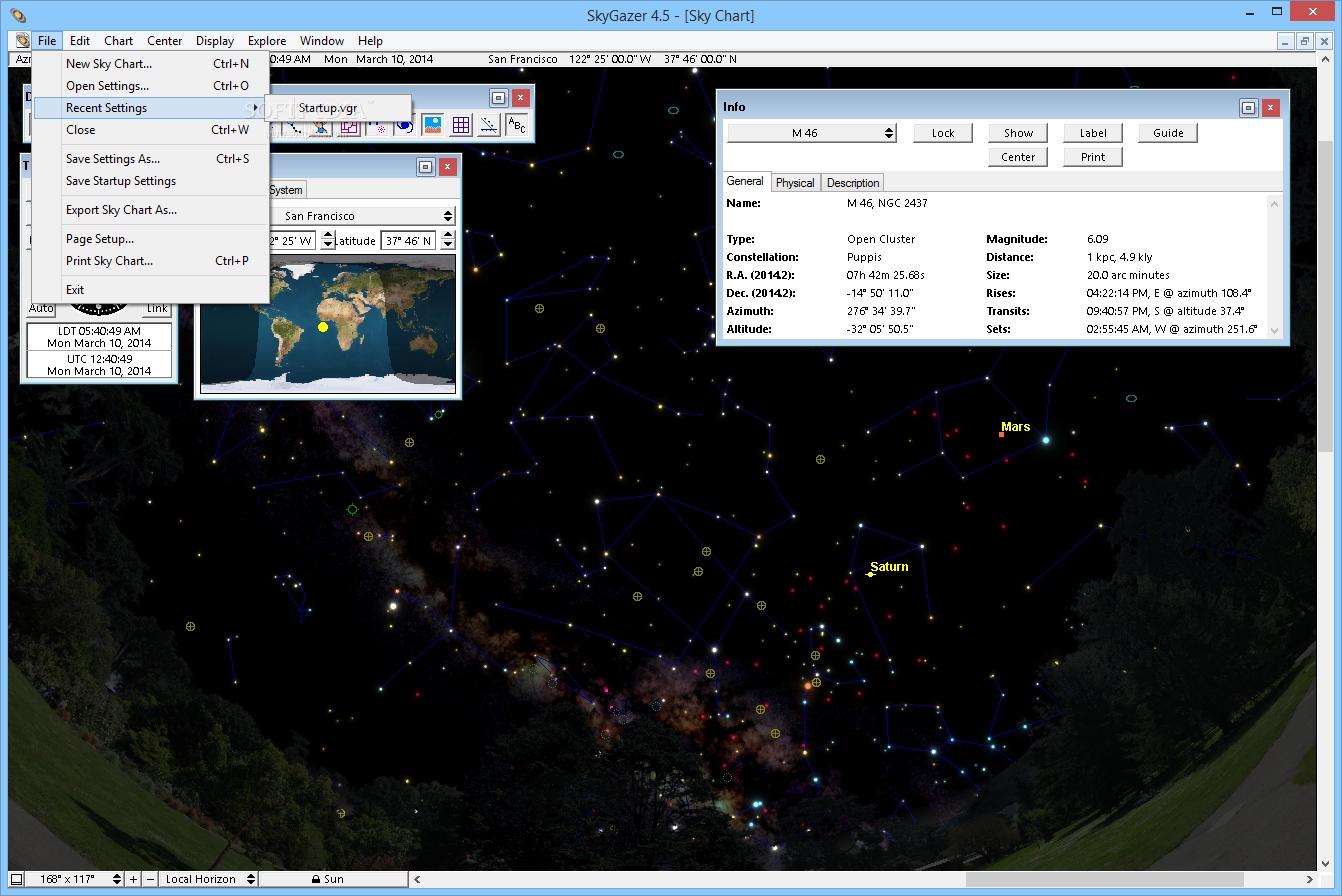The width and height of the screenshot is (1342, 896).
Task: Adjust the longitude stepper arrows
Action: (x=328, y=240)
